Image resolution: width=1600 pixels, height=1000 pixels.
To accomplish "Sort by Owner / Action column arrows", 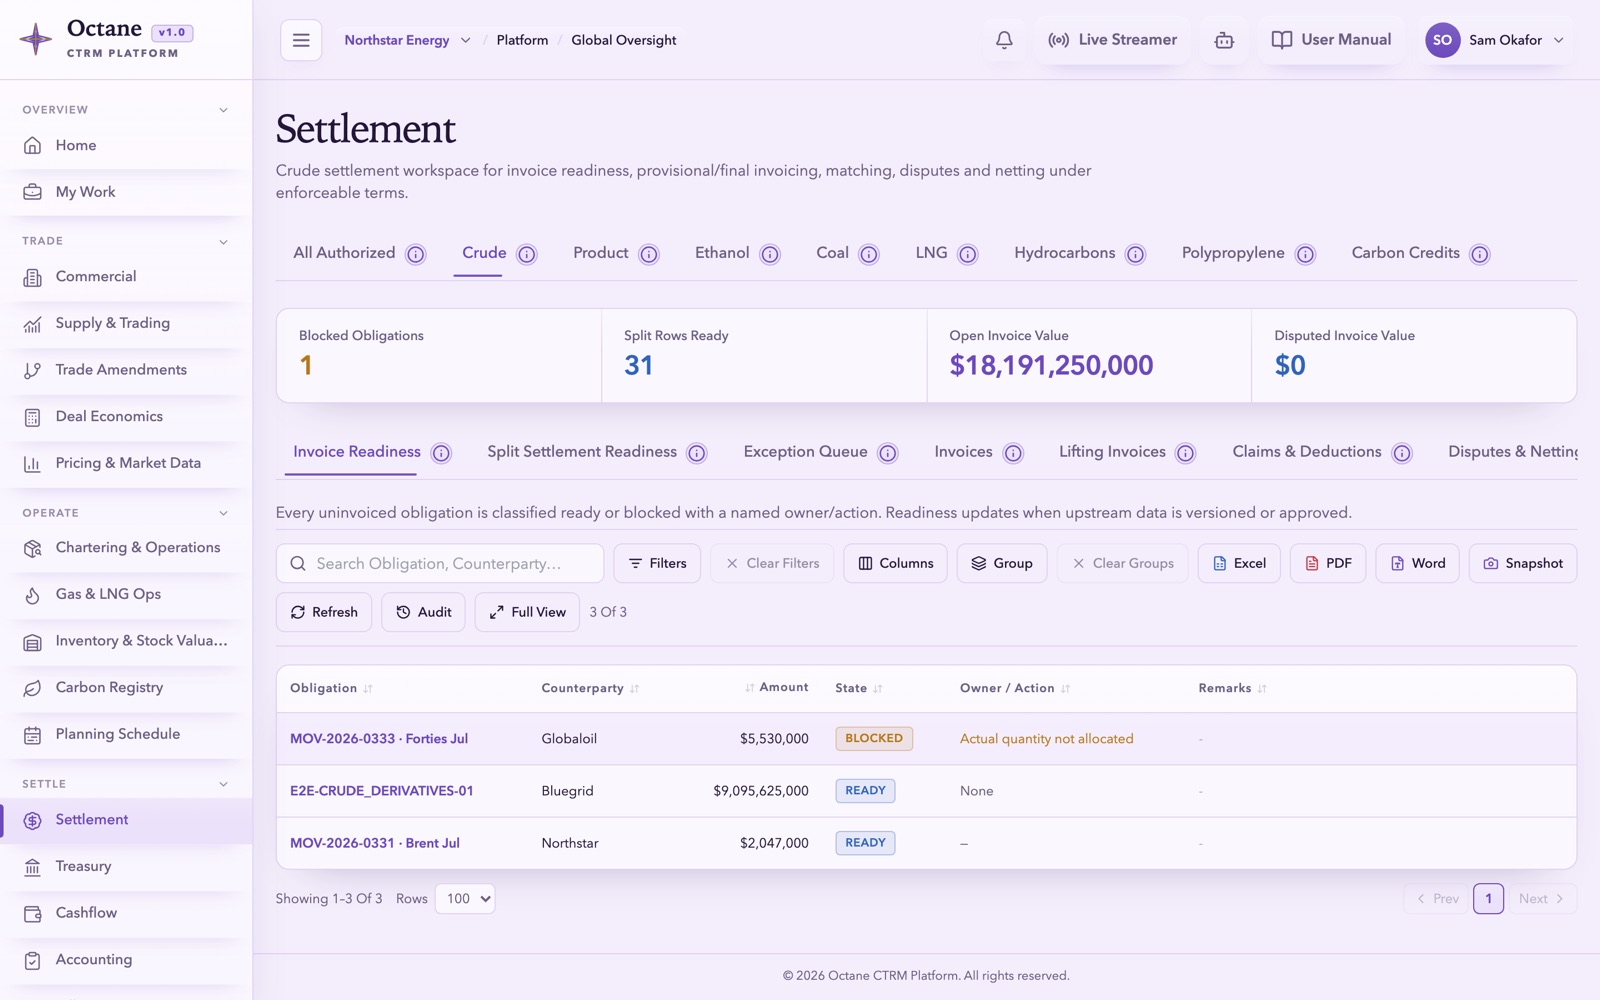I will (1065, 689).
